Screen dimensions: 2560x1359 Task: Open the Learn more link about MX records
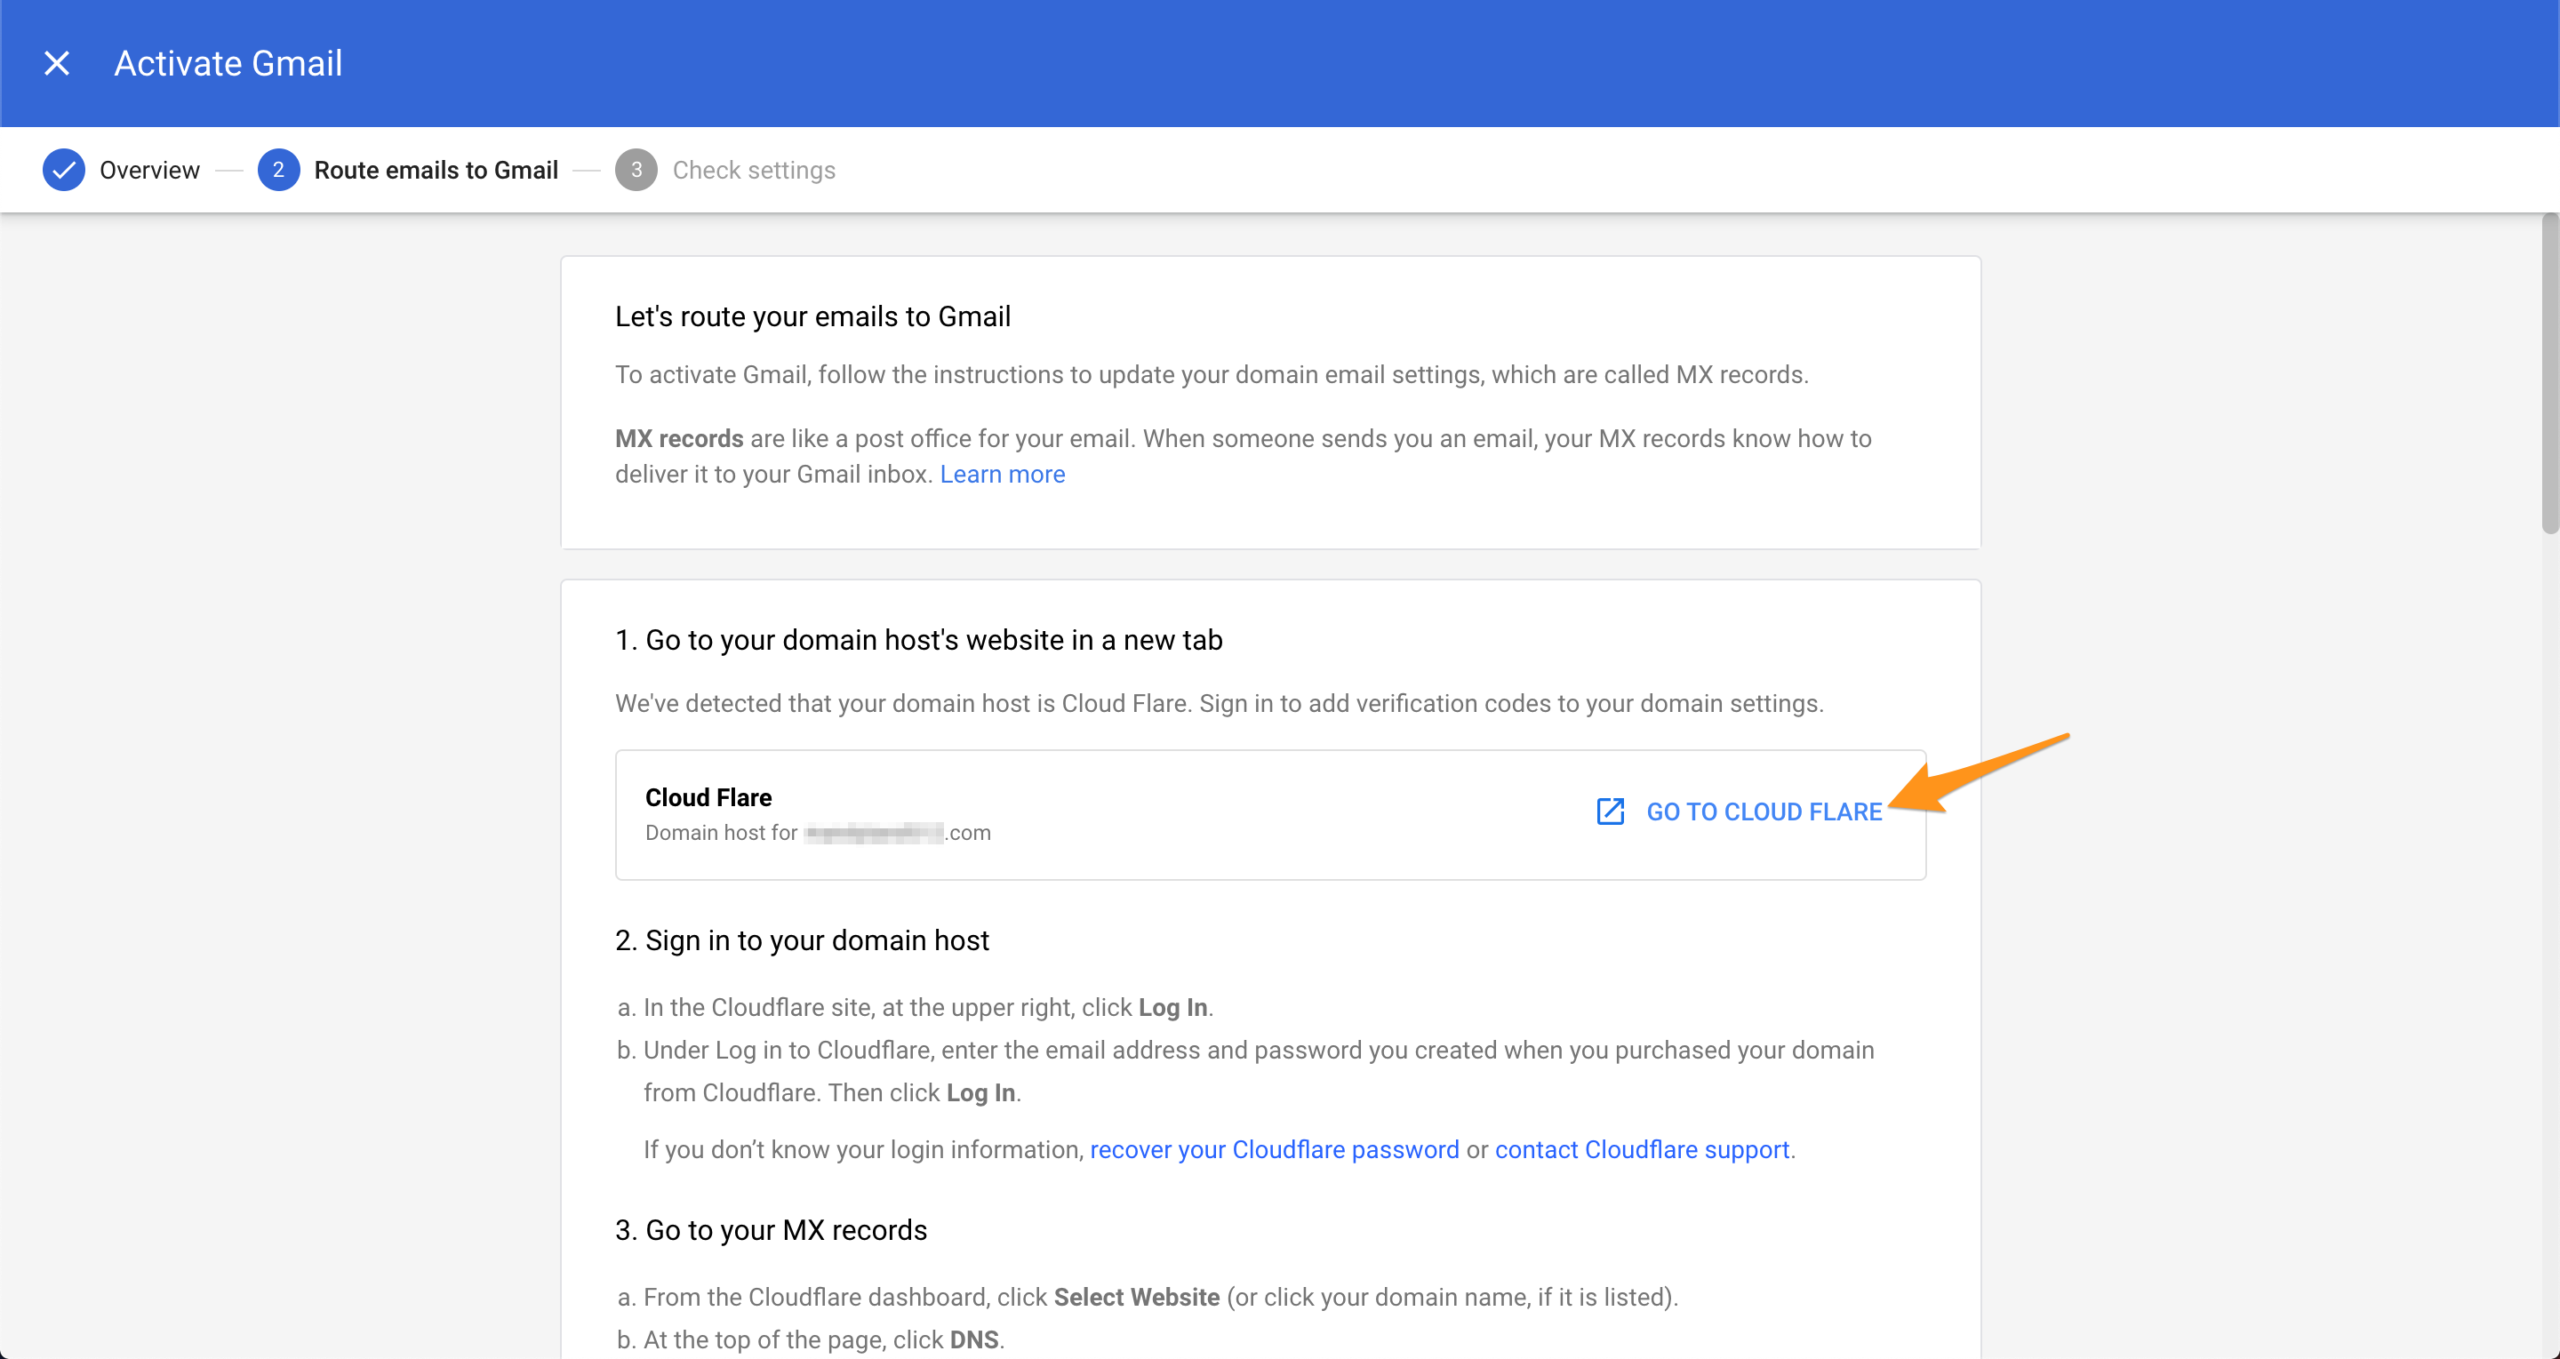point(1002,474)
